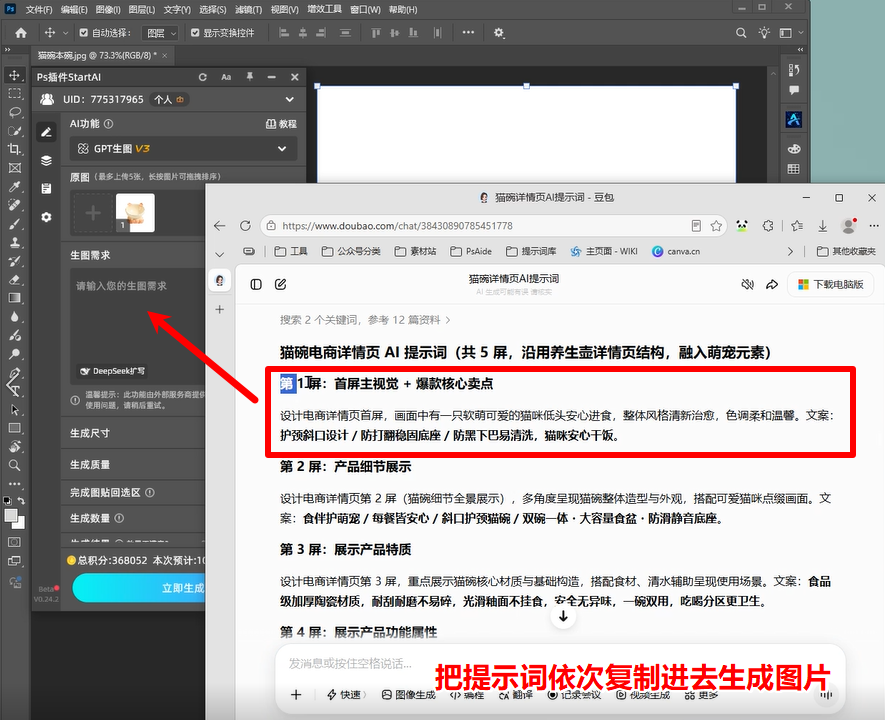Click the 下载电脑版 button
The width and height of the screenshot is (885, 720).
coord(830,284)
